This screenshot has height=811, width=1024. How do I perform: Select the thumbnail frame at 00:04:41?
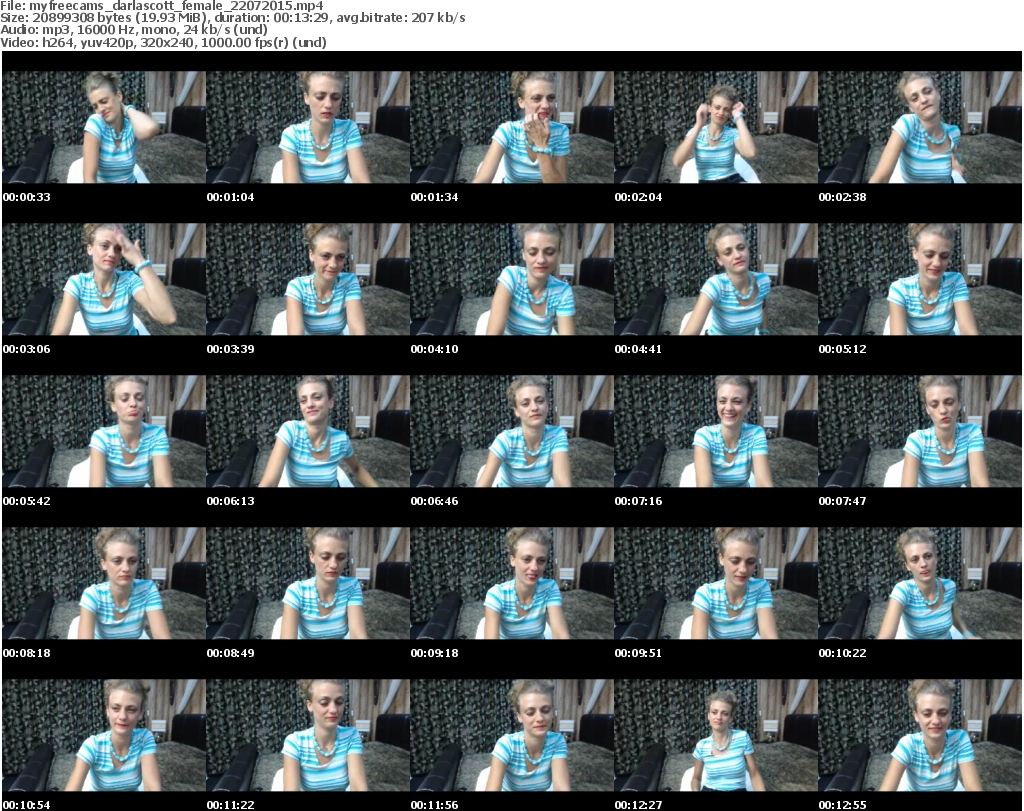coord(716,279)
